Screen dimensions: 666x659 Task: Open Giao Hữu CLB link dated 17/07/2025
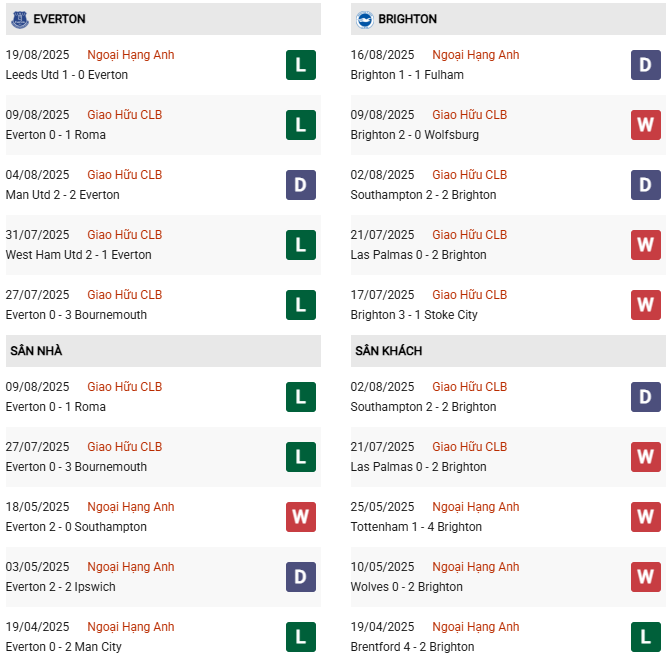[469, 295]
